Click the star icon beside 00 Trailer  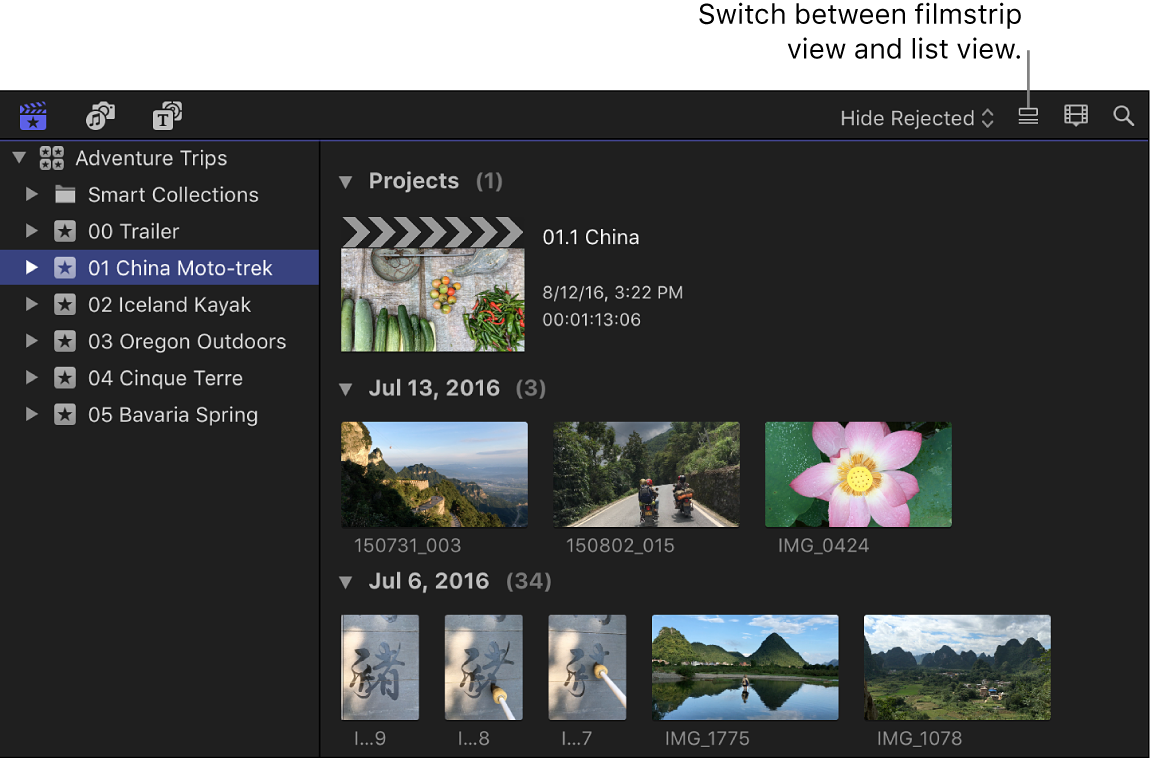(65, 231)
